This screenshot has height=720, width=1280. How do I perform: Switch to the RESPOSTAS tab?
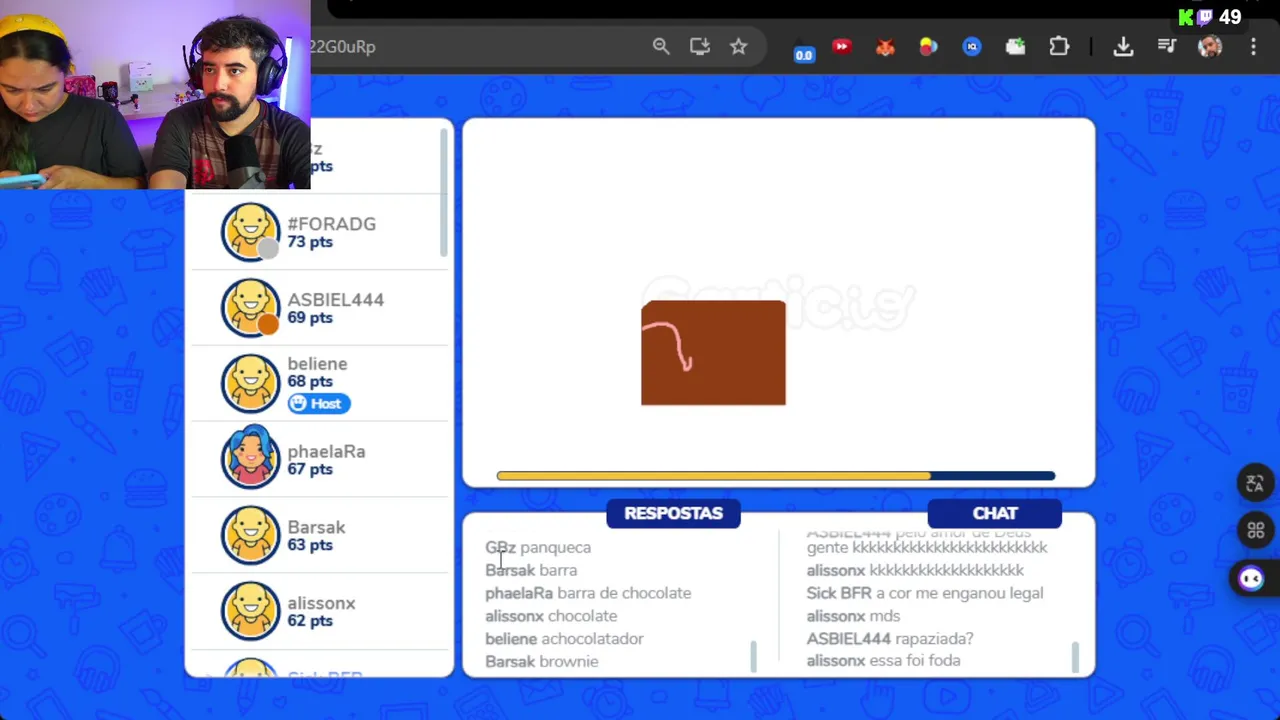pos(673,513)
